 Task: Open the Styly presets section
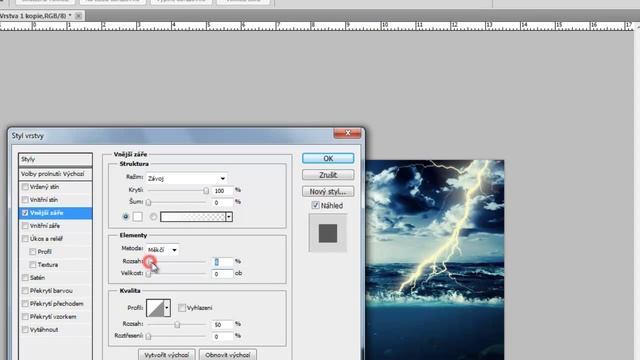click(x=55, y=159)
